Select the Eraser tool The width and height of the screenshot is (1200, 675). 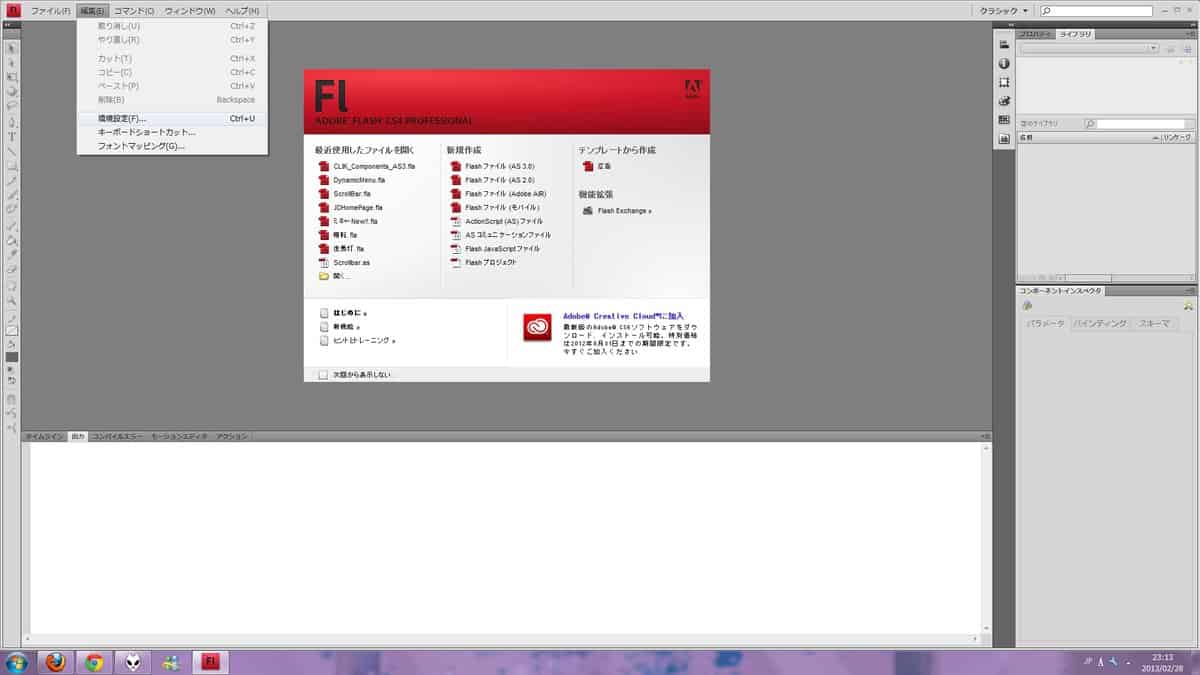[x=12, y=269]
